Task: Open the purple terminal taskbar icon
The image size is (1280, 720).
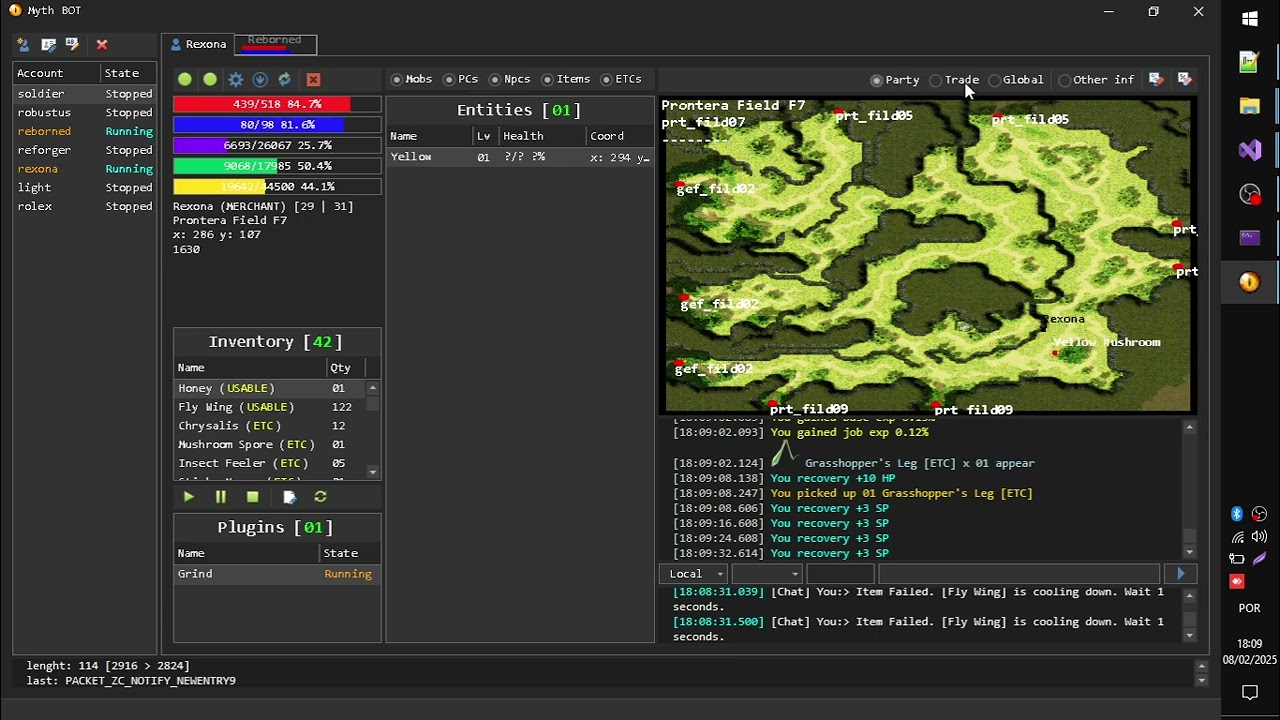Action: 1250,238
